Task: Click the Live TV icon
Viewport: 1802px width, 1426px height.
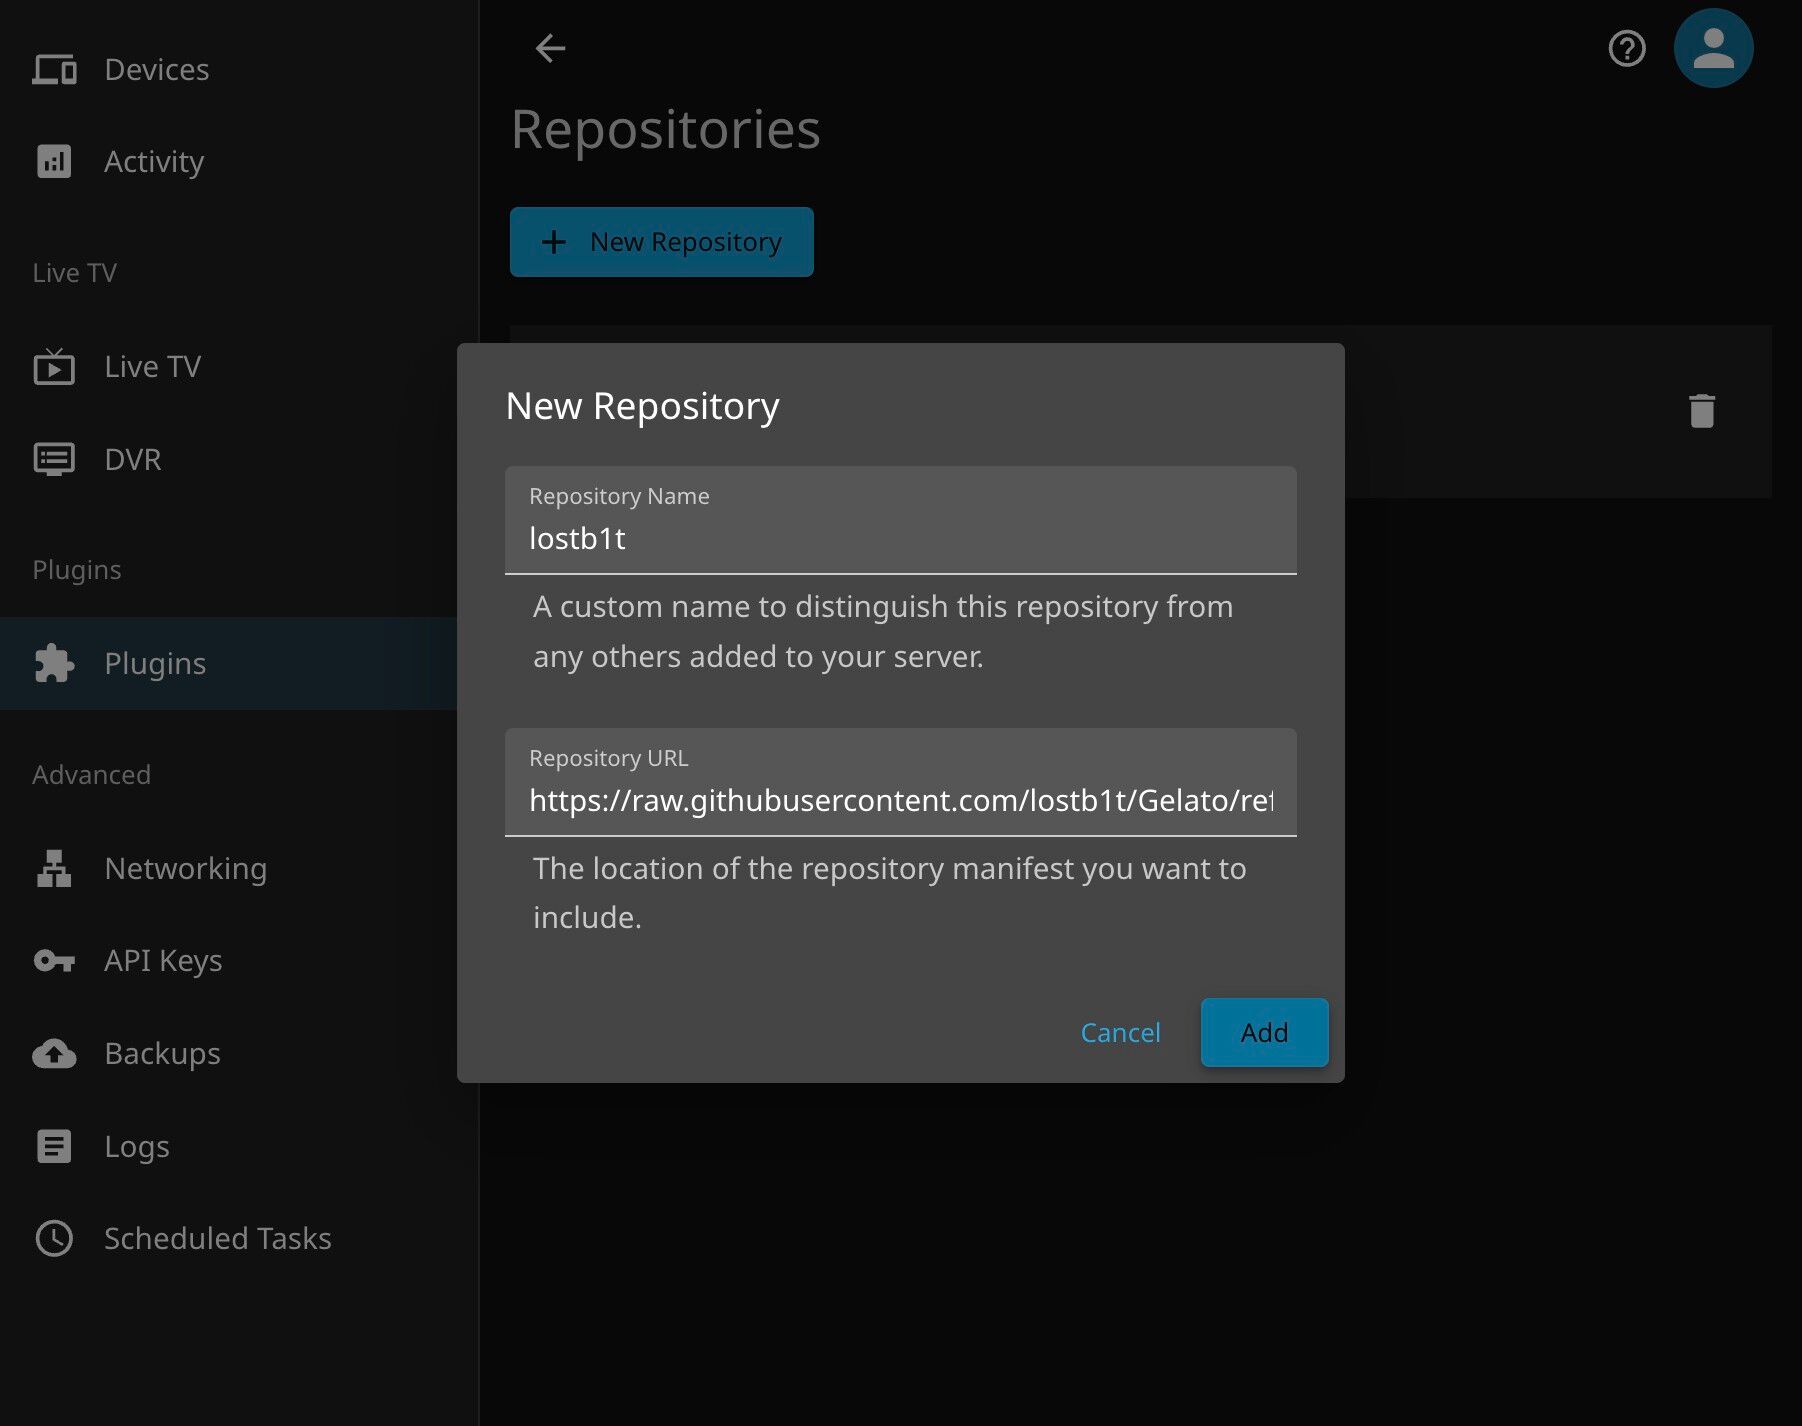Action: [x=54, y=367]
